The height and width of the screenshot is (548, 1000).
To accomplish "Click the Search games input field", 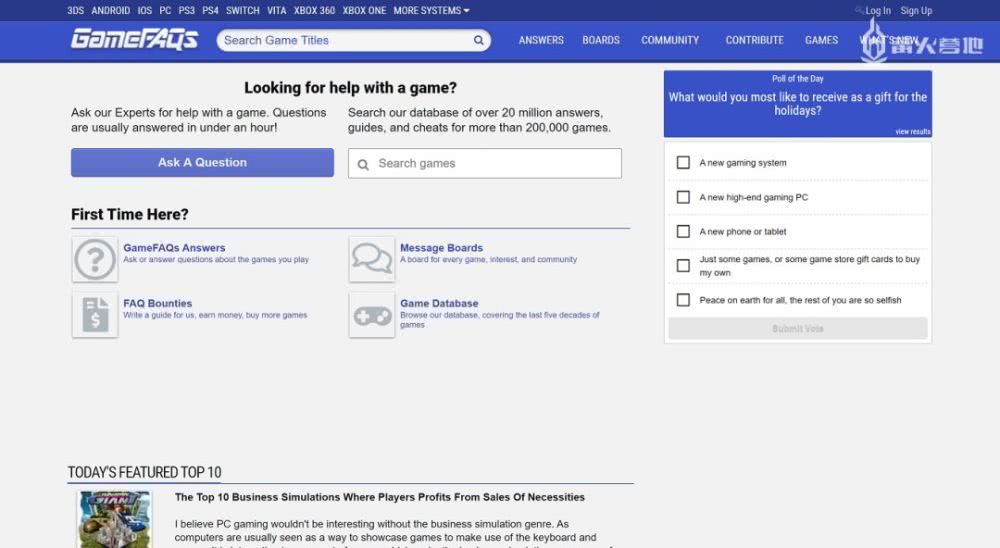I will (485, 163).
